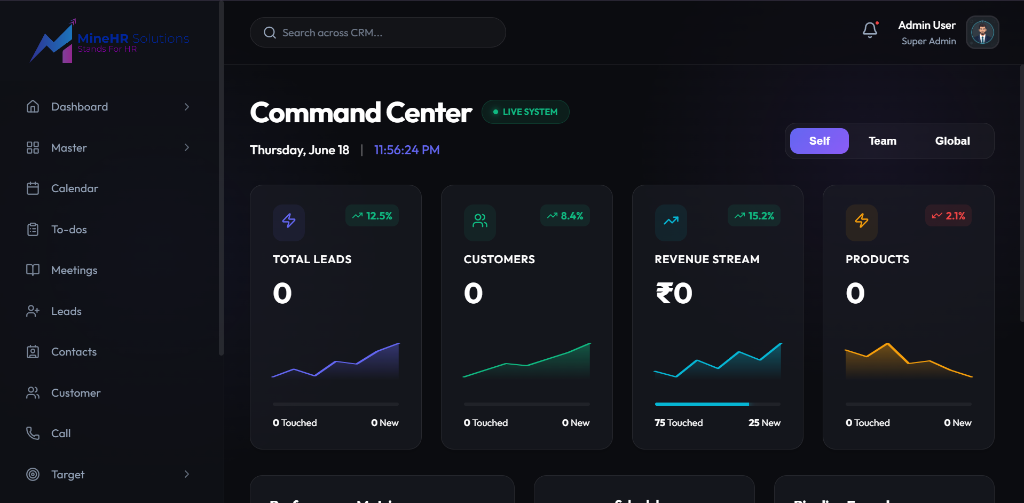Screen dimensions: 1024x503
Task: Select the Self view toggle
Action: point(819,141)
